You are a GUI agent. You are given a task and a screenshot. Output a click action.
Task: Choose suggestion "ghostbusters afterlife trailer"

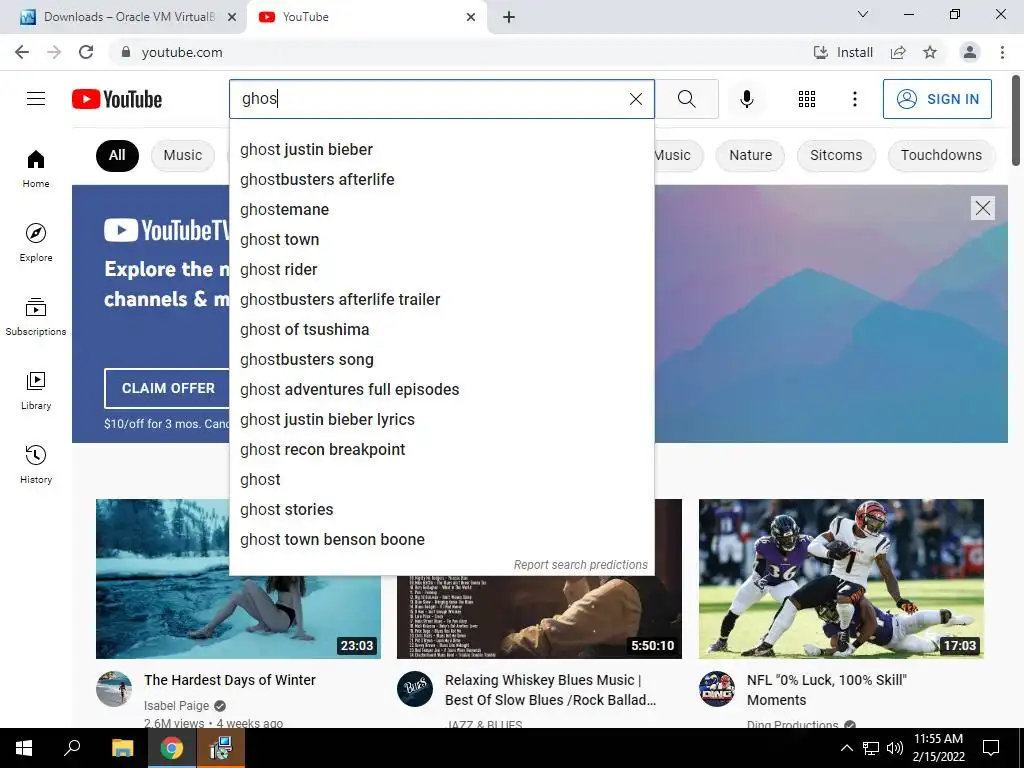442,300
